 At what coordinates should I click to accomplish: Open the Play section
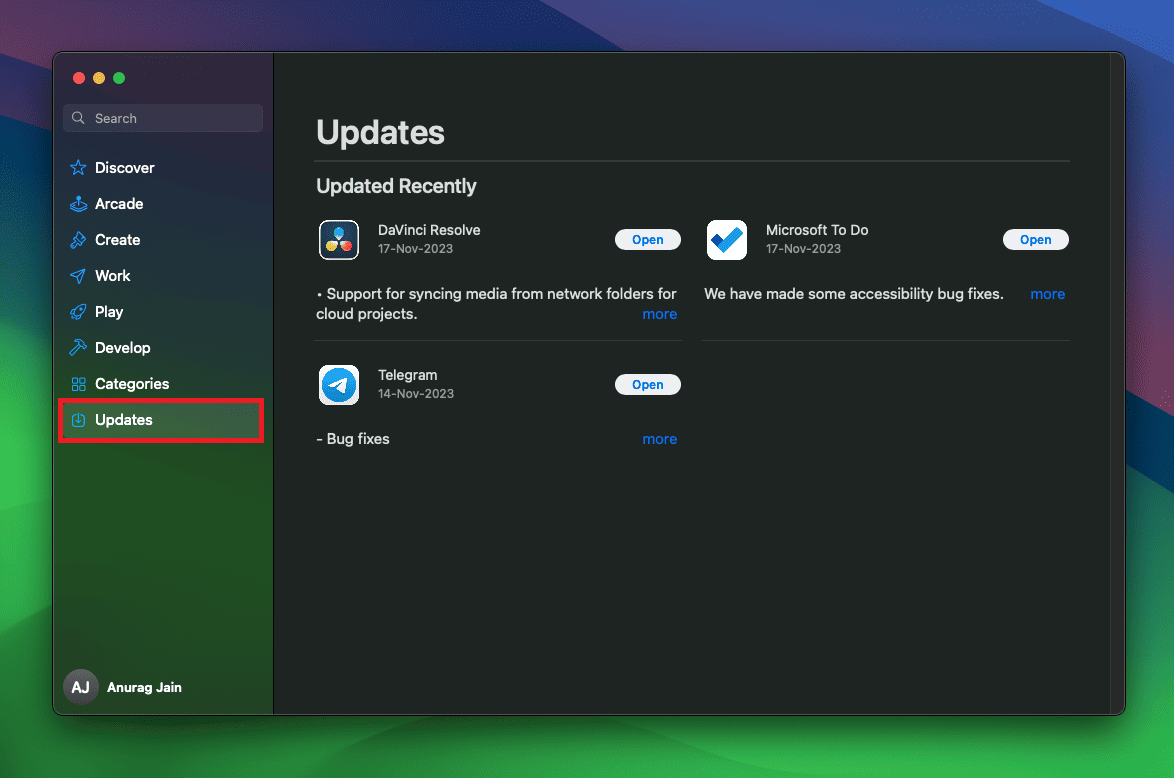(161, 311)
